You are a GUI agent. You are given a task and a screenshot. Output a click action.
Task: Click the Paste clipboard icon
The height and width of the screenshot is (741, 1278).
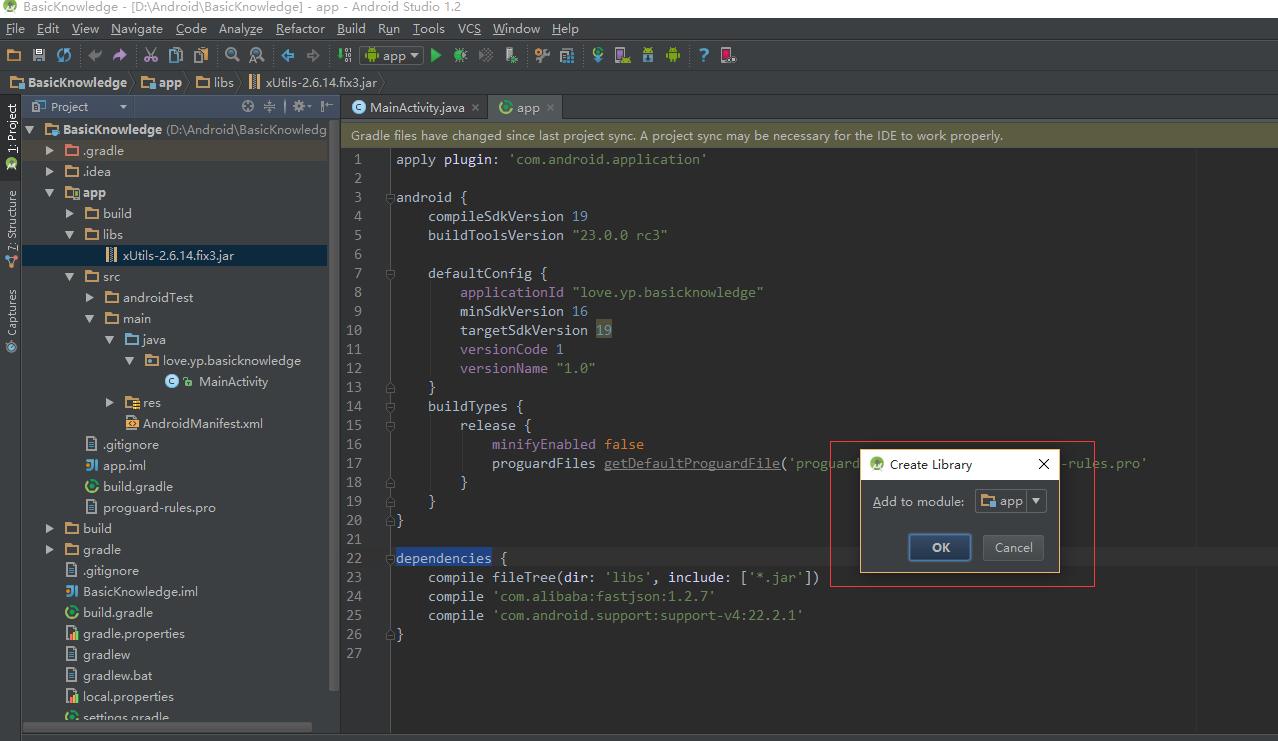pyautogui.click(x=201, y=55)
